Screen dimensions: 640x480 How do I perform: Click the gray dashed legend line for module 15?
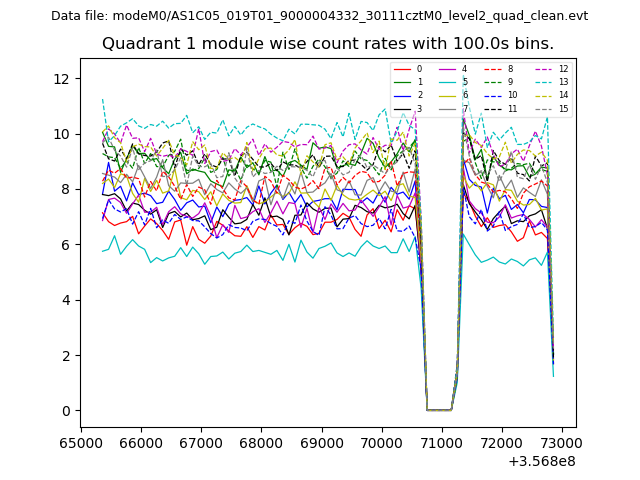tap(543, 109)
